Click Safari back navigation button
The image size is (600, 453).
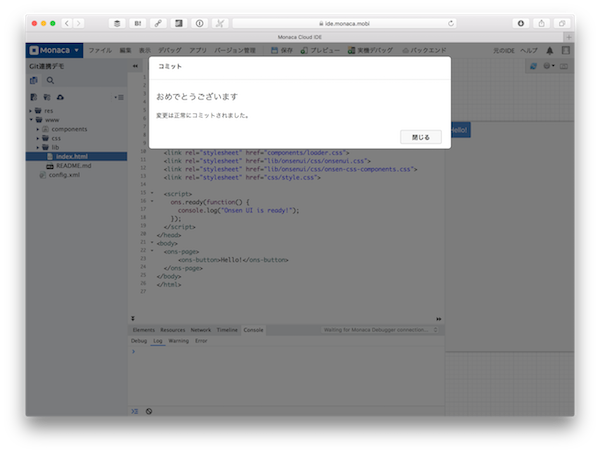(67, 23)
